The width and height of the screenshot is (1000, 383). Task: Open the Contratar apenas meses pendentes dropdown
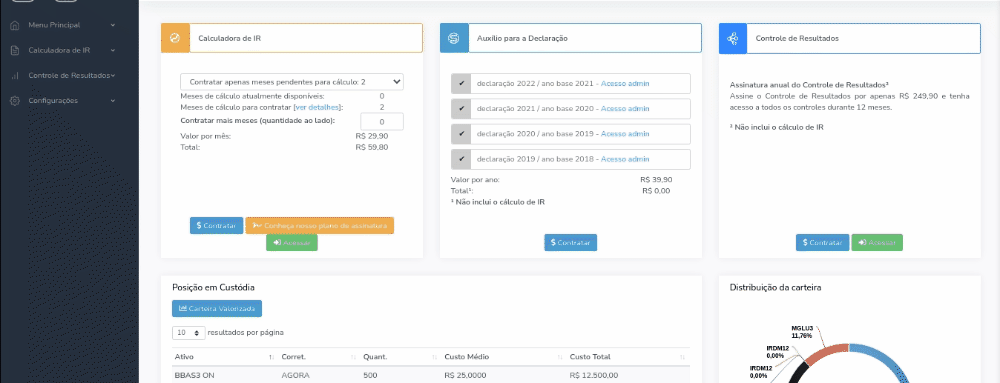tap(292, 82)
